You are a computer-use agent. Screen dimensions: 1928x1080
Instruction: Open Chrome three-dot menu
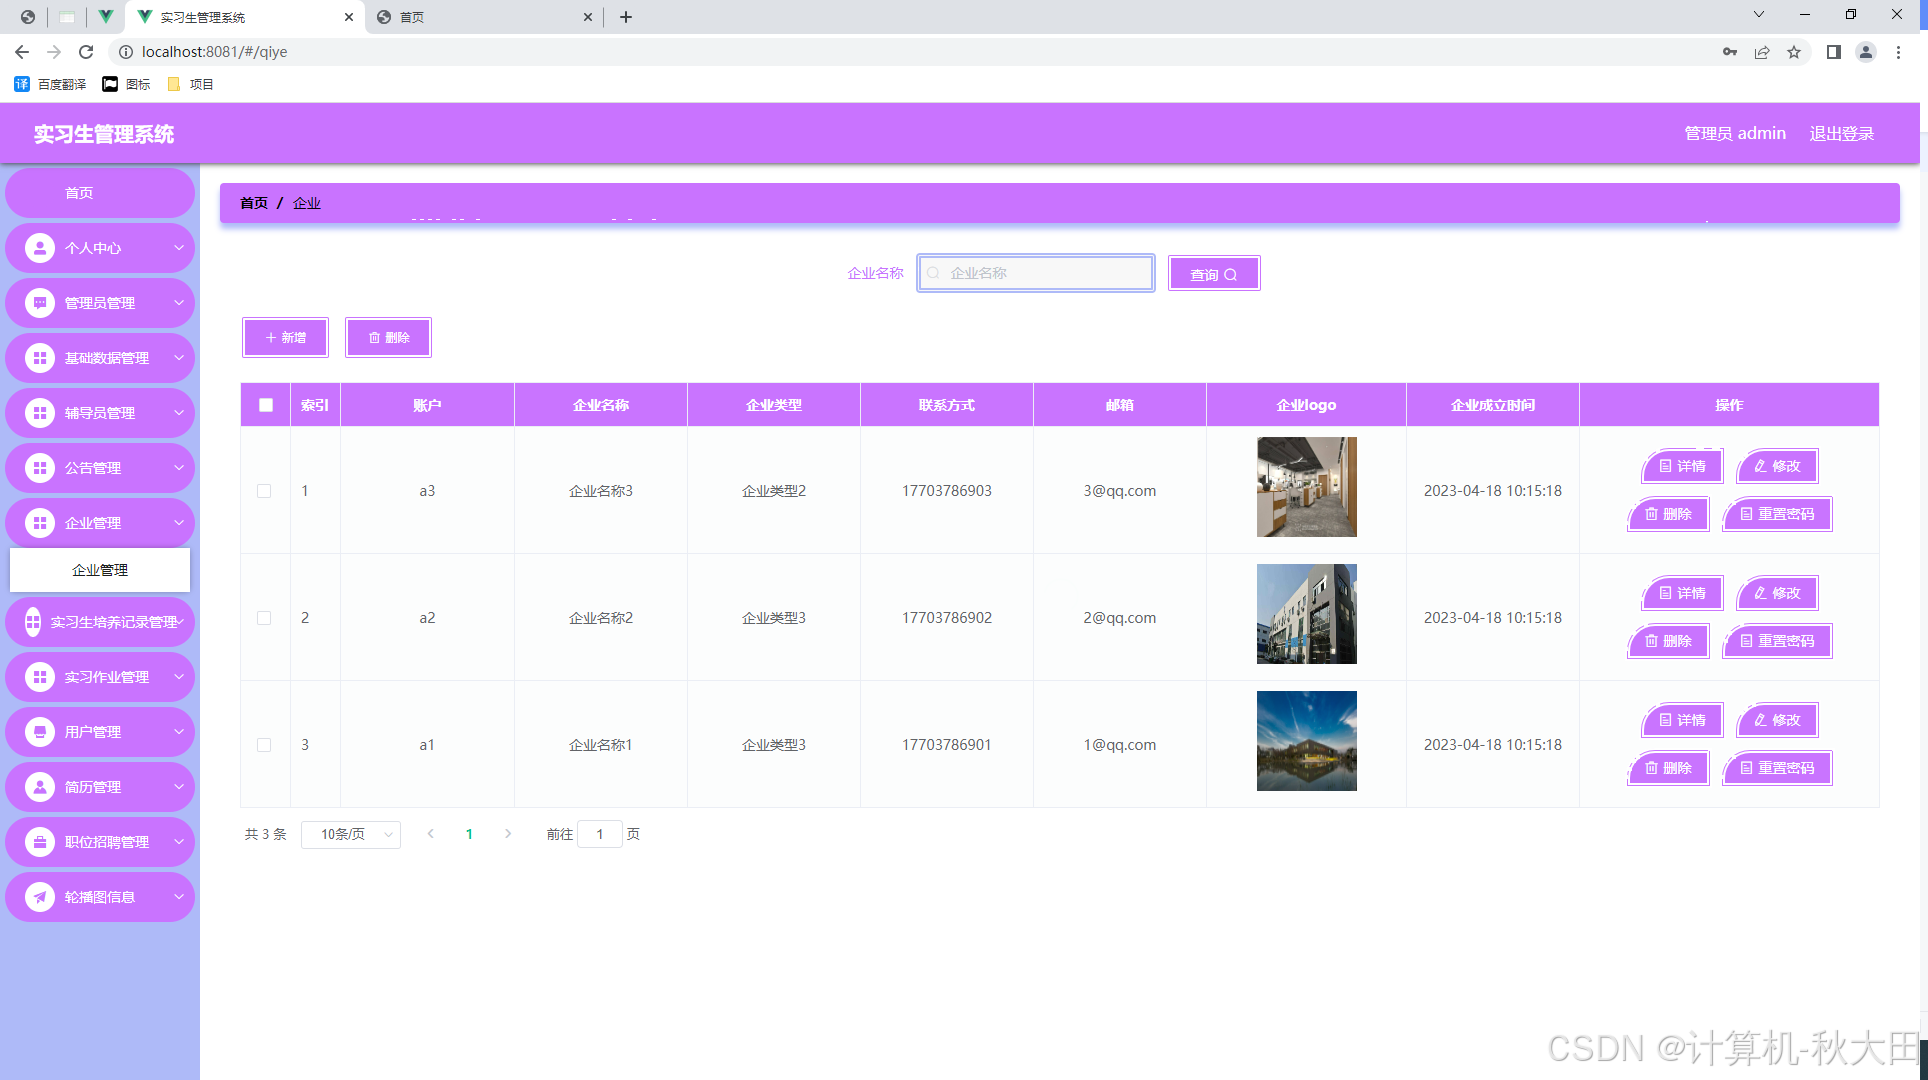pyautogui.click(x=1898, y=52)
